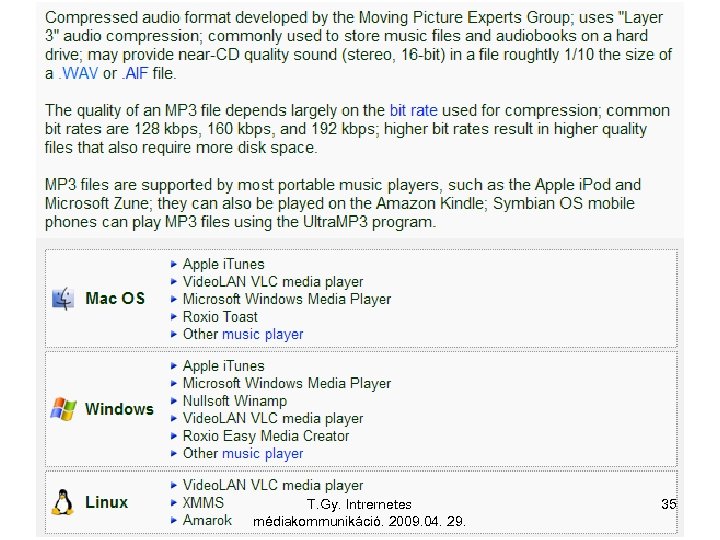
Task: Click the arrow beside XMMS
Action: click(174, 503)
